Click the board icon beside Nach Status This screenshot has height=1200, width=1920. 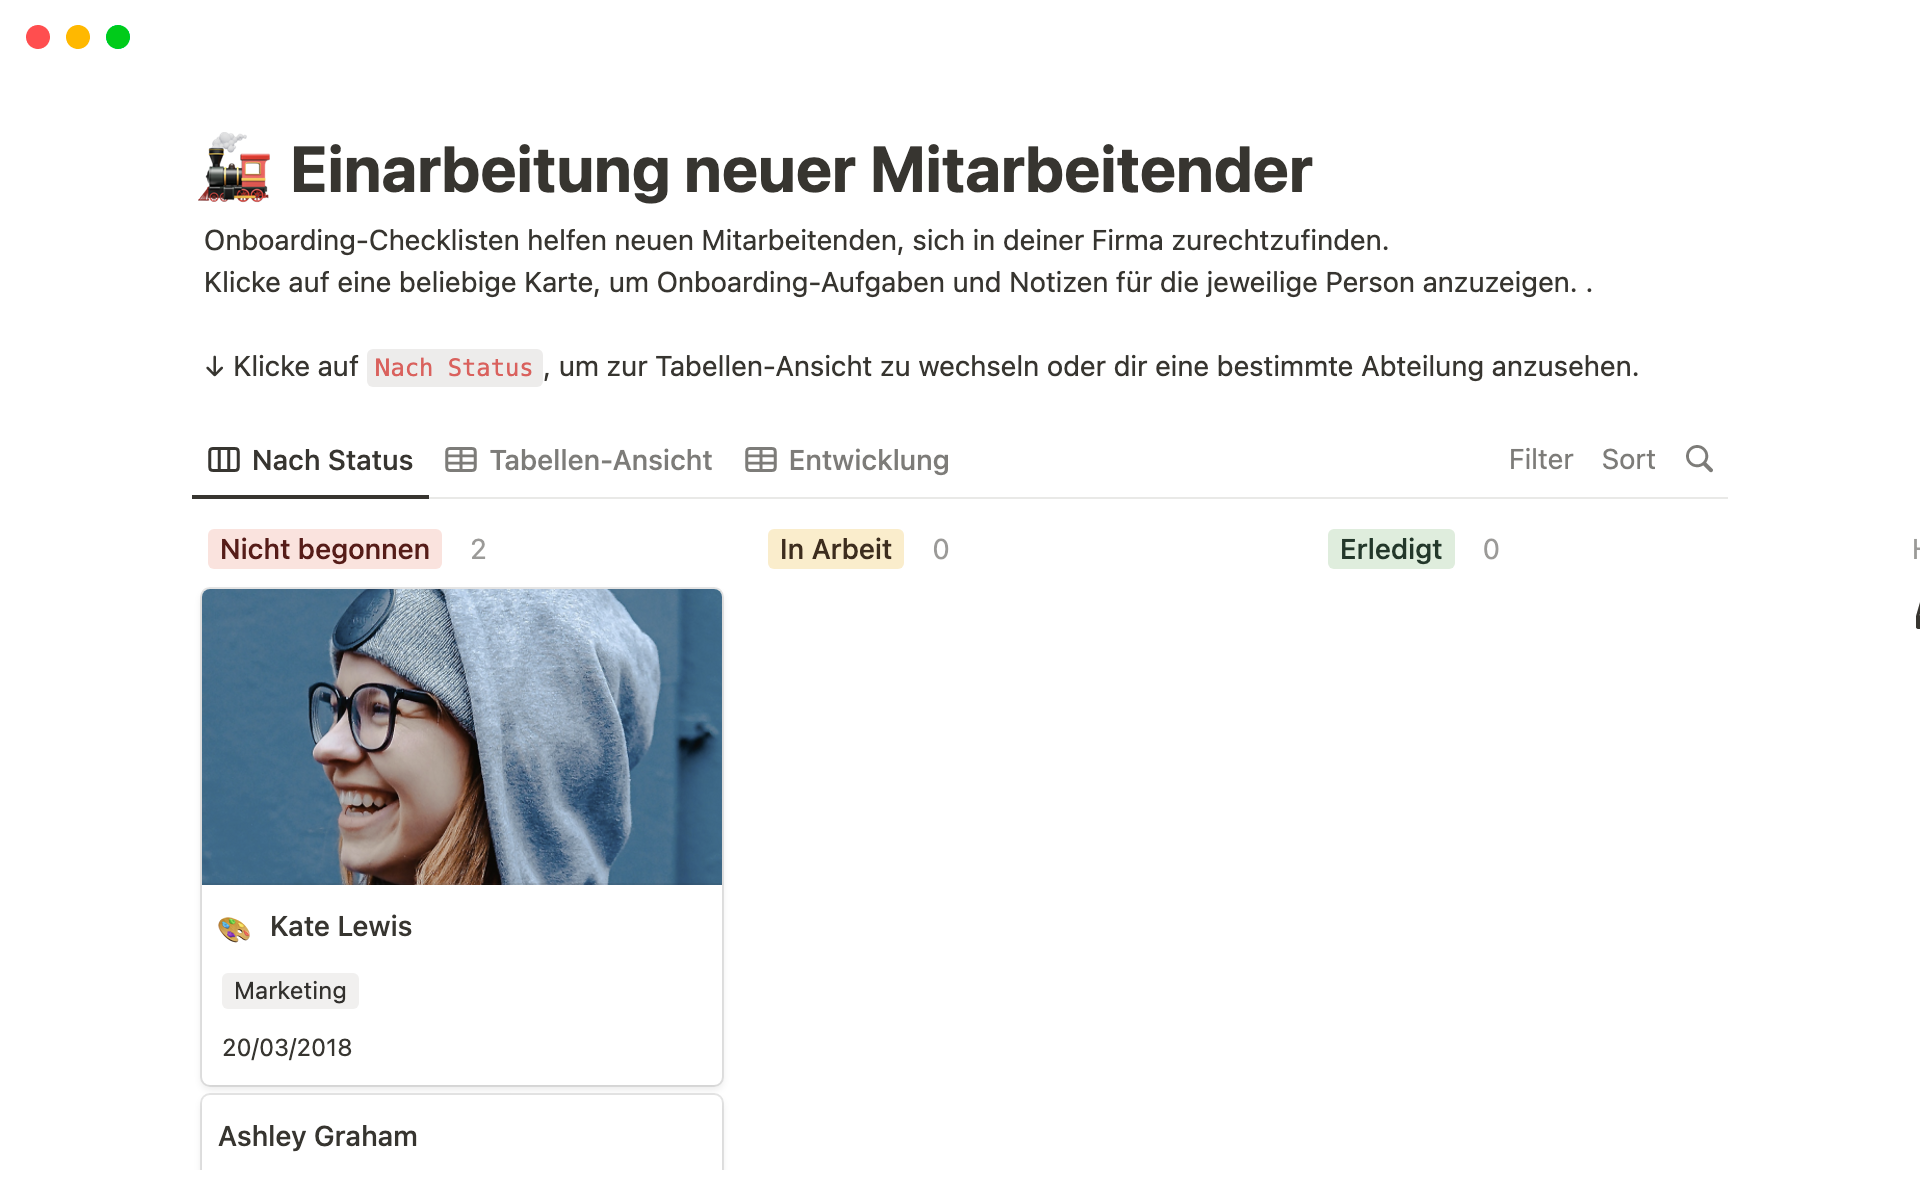tap(224, 460)
